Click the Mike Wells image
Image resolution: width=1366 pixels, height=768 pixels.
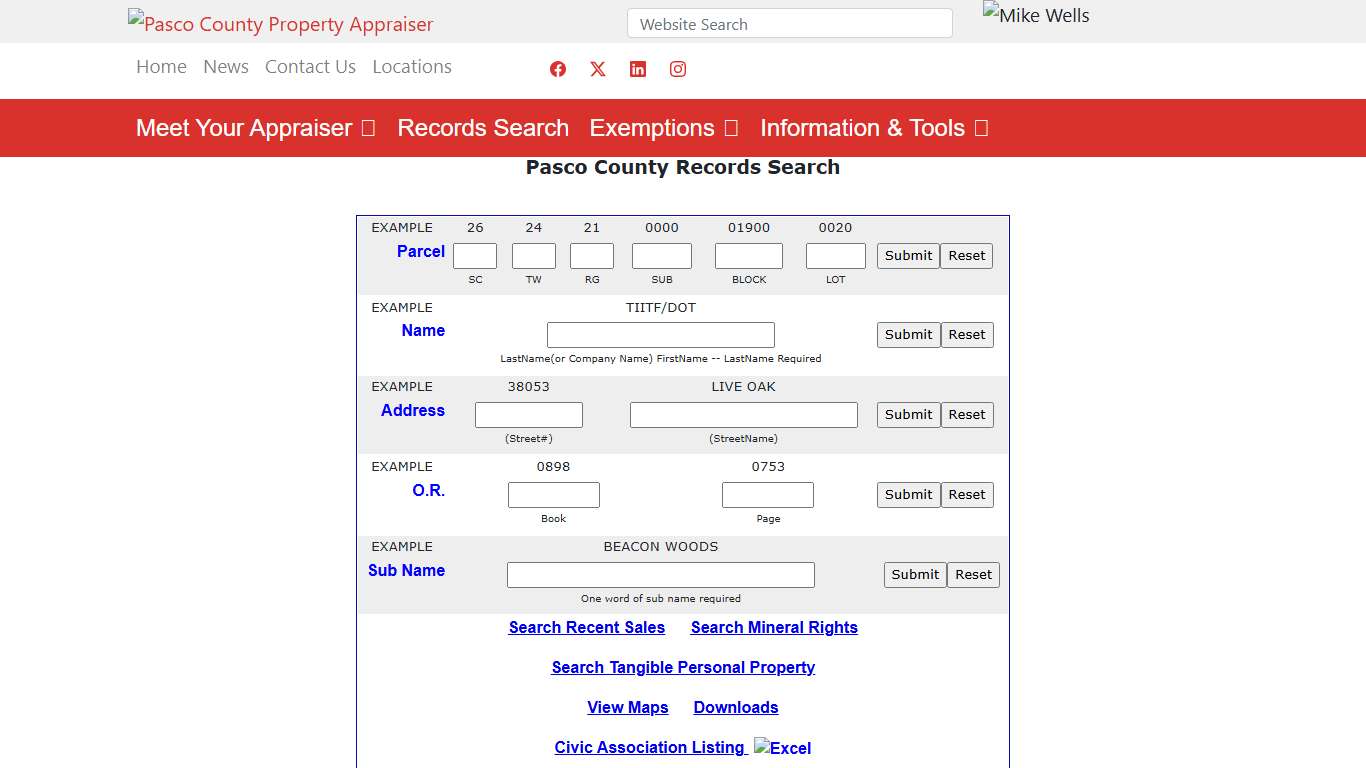tap(1035, 15)
